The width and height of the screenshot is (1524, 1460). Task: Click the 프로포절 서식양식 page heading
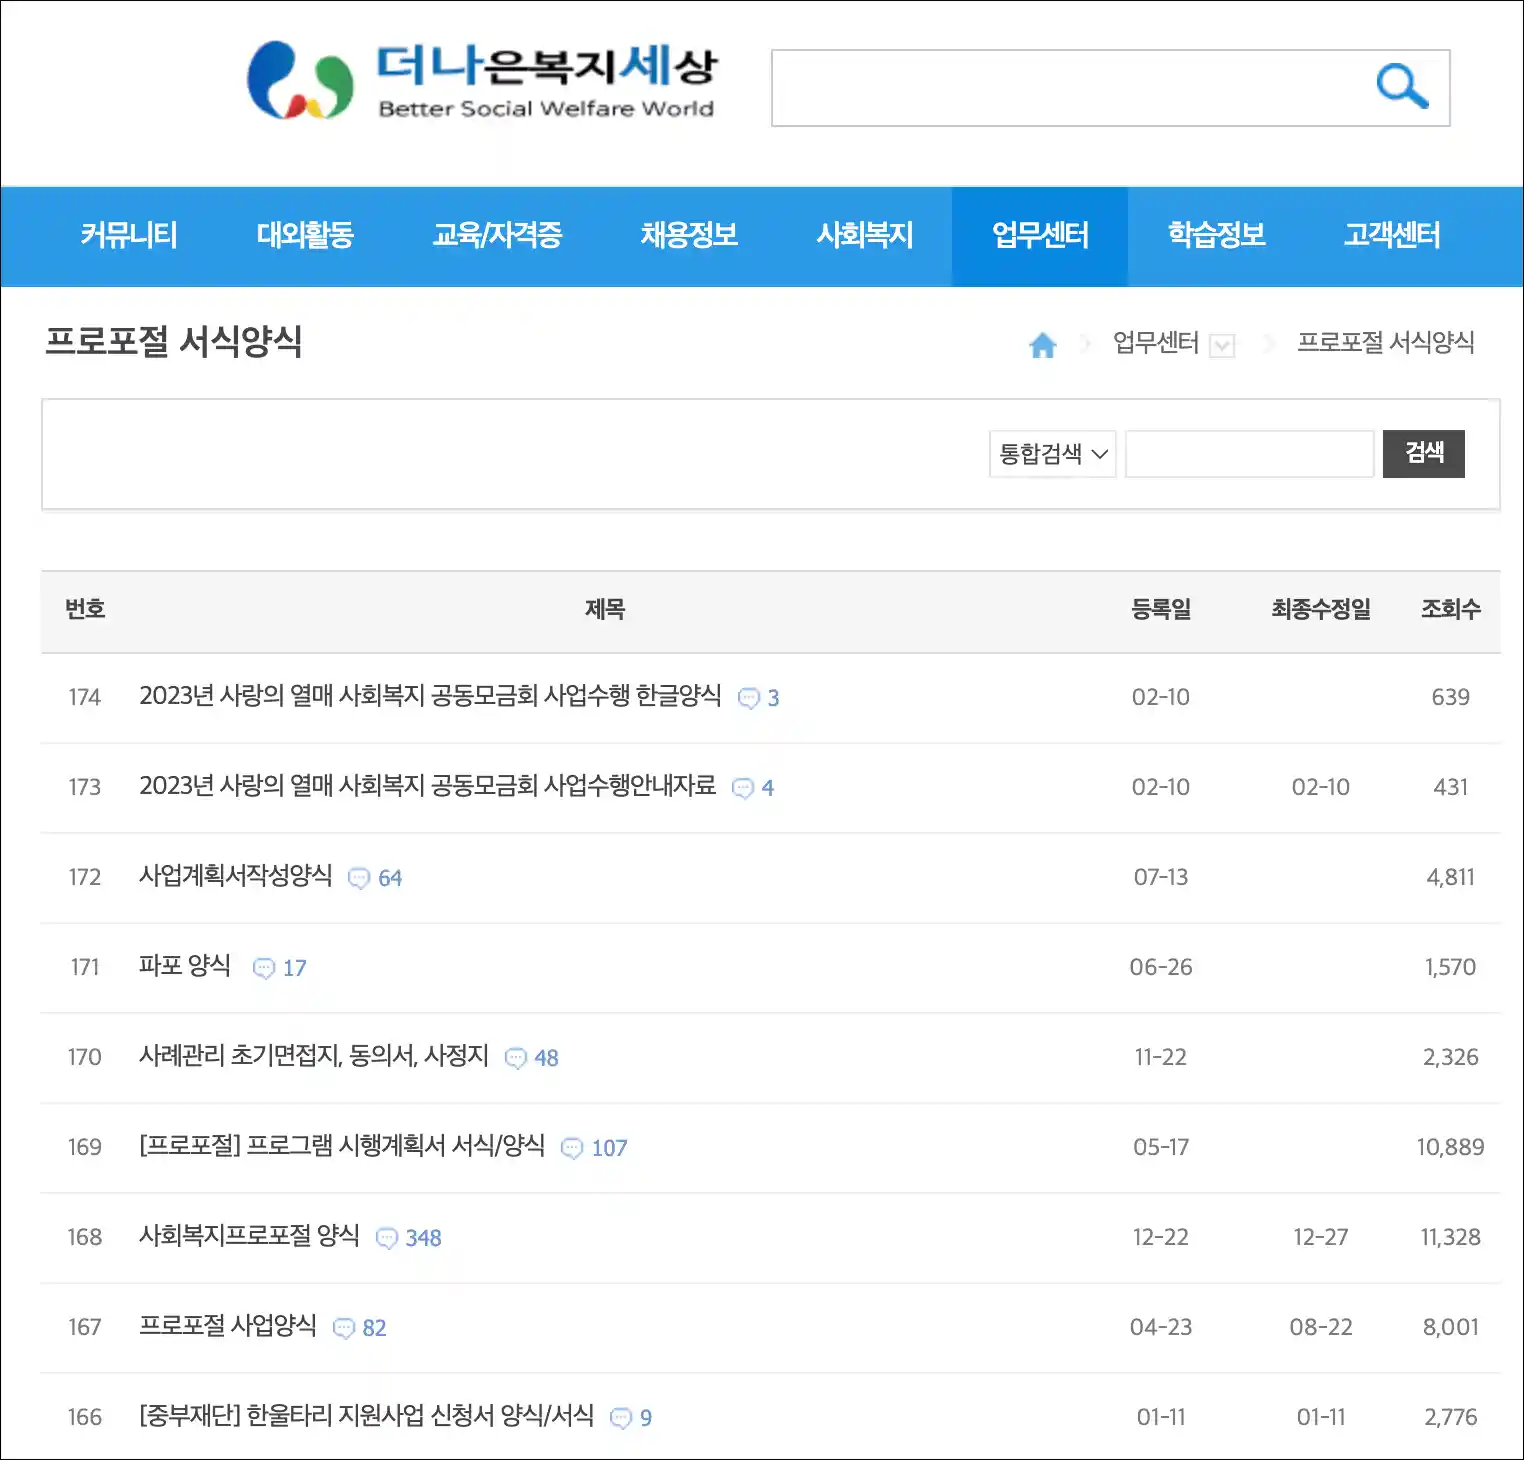coord(174,342)
